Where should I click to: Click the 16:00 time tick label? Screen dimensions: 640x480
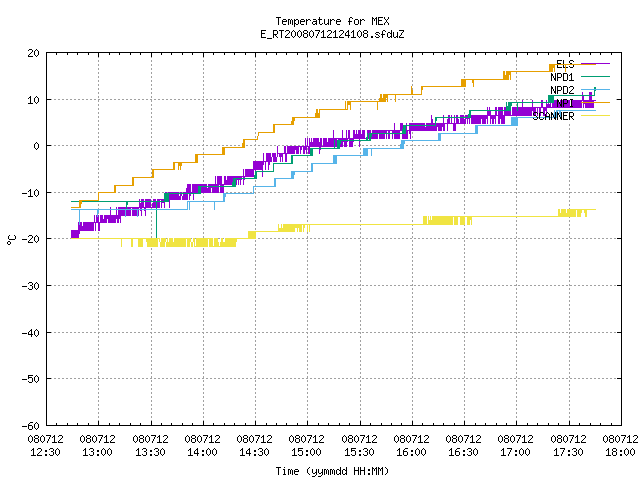coord(411,452)
